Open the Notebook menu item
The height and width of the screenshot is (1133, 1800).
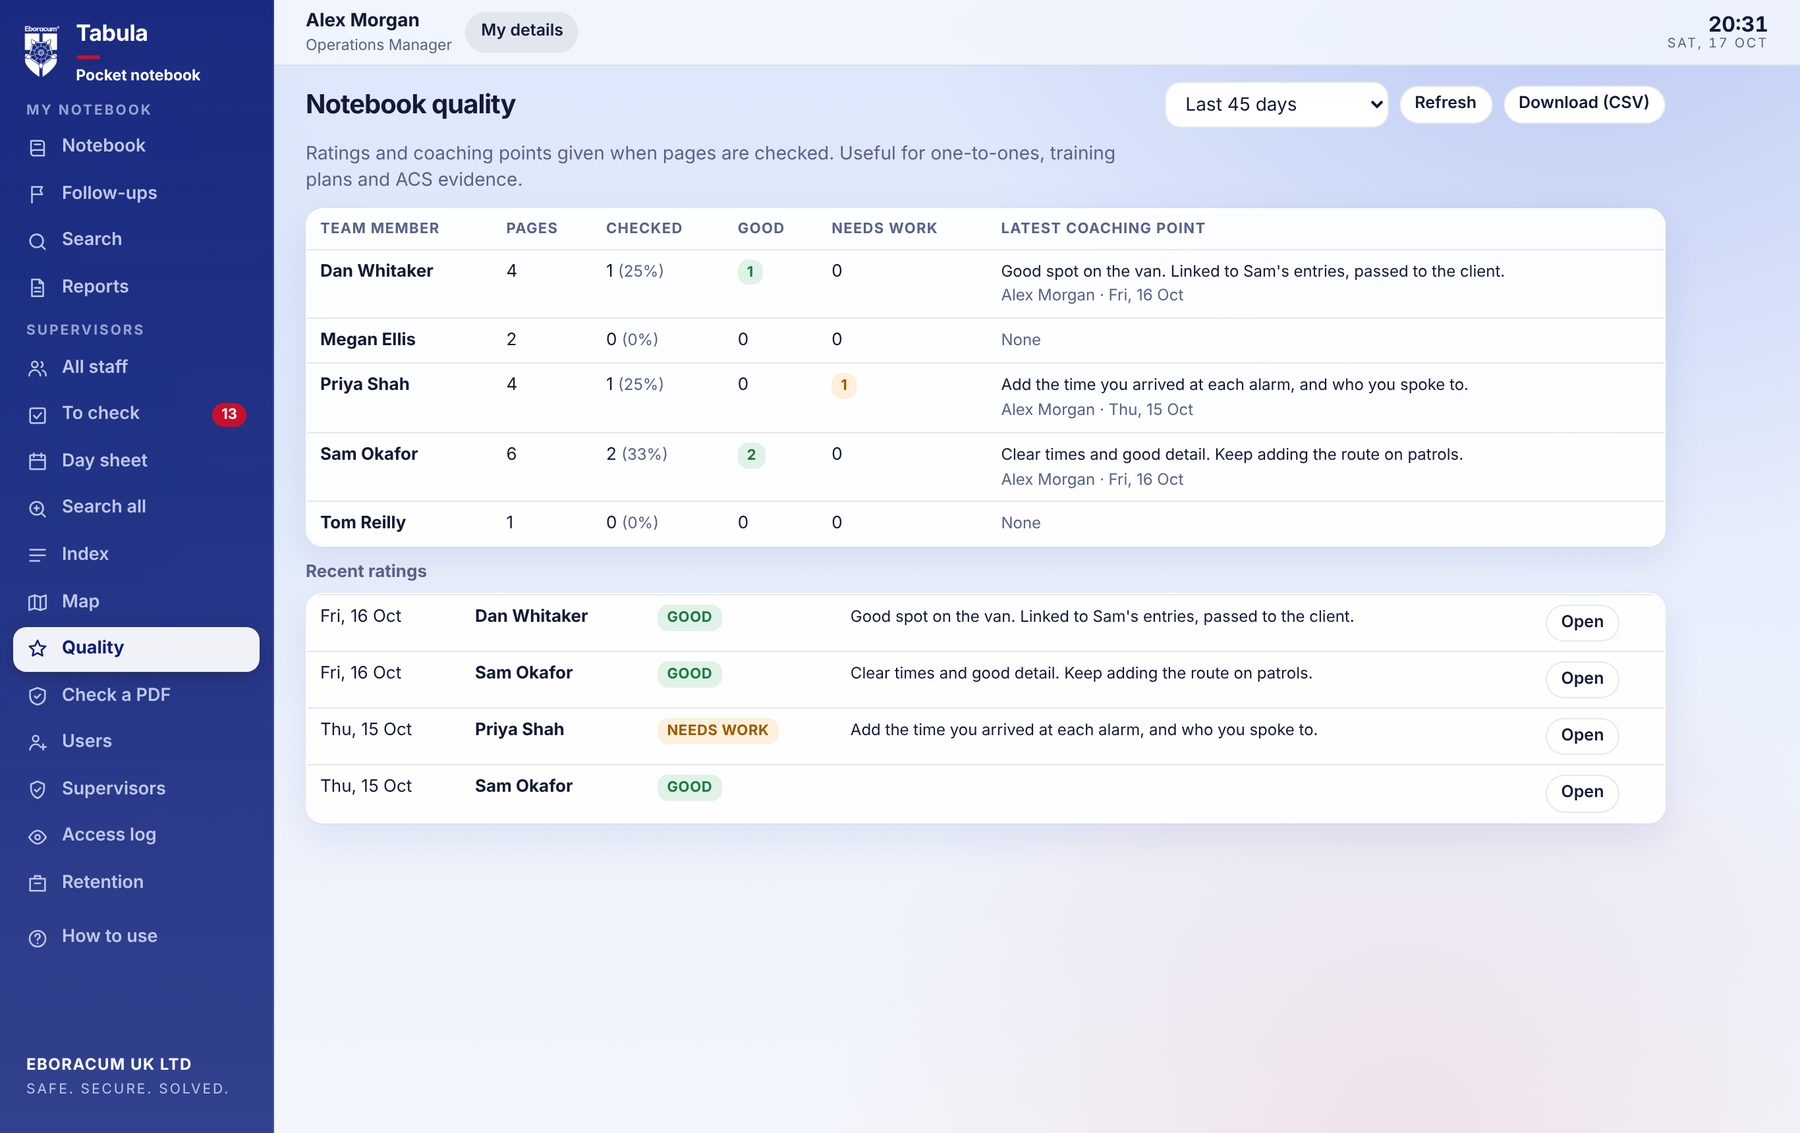pos(136,146)
